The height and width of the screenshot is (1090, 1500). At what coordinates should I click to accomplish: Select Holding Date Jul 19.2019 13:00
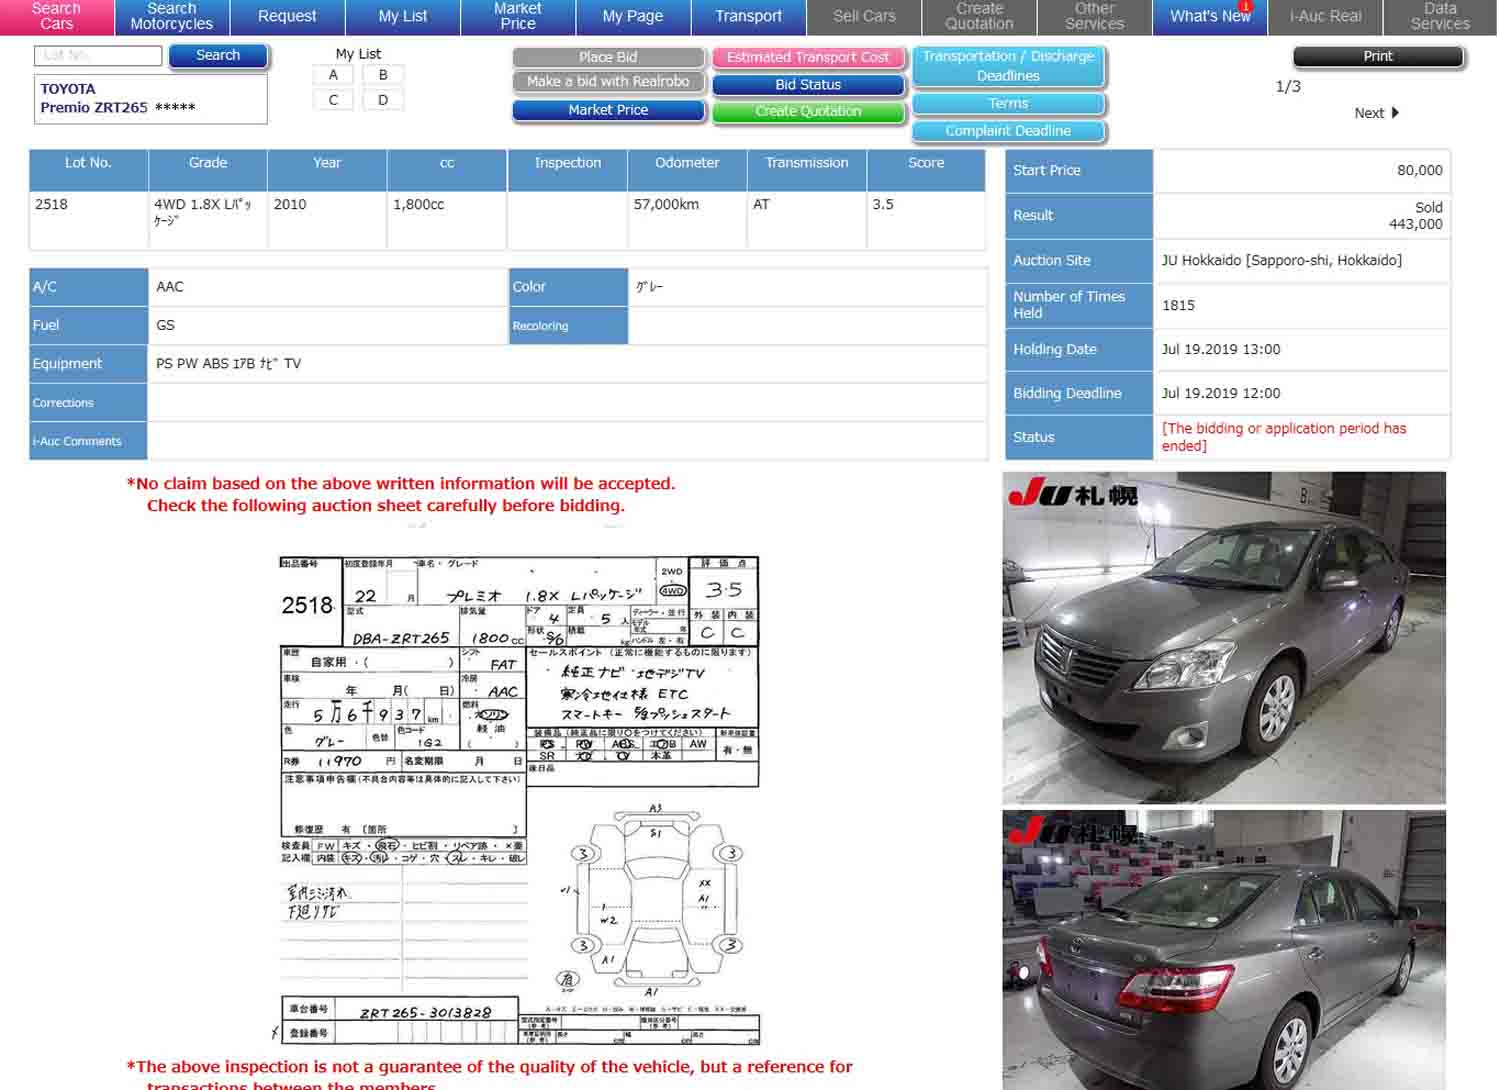point(1221,349)
